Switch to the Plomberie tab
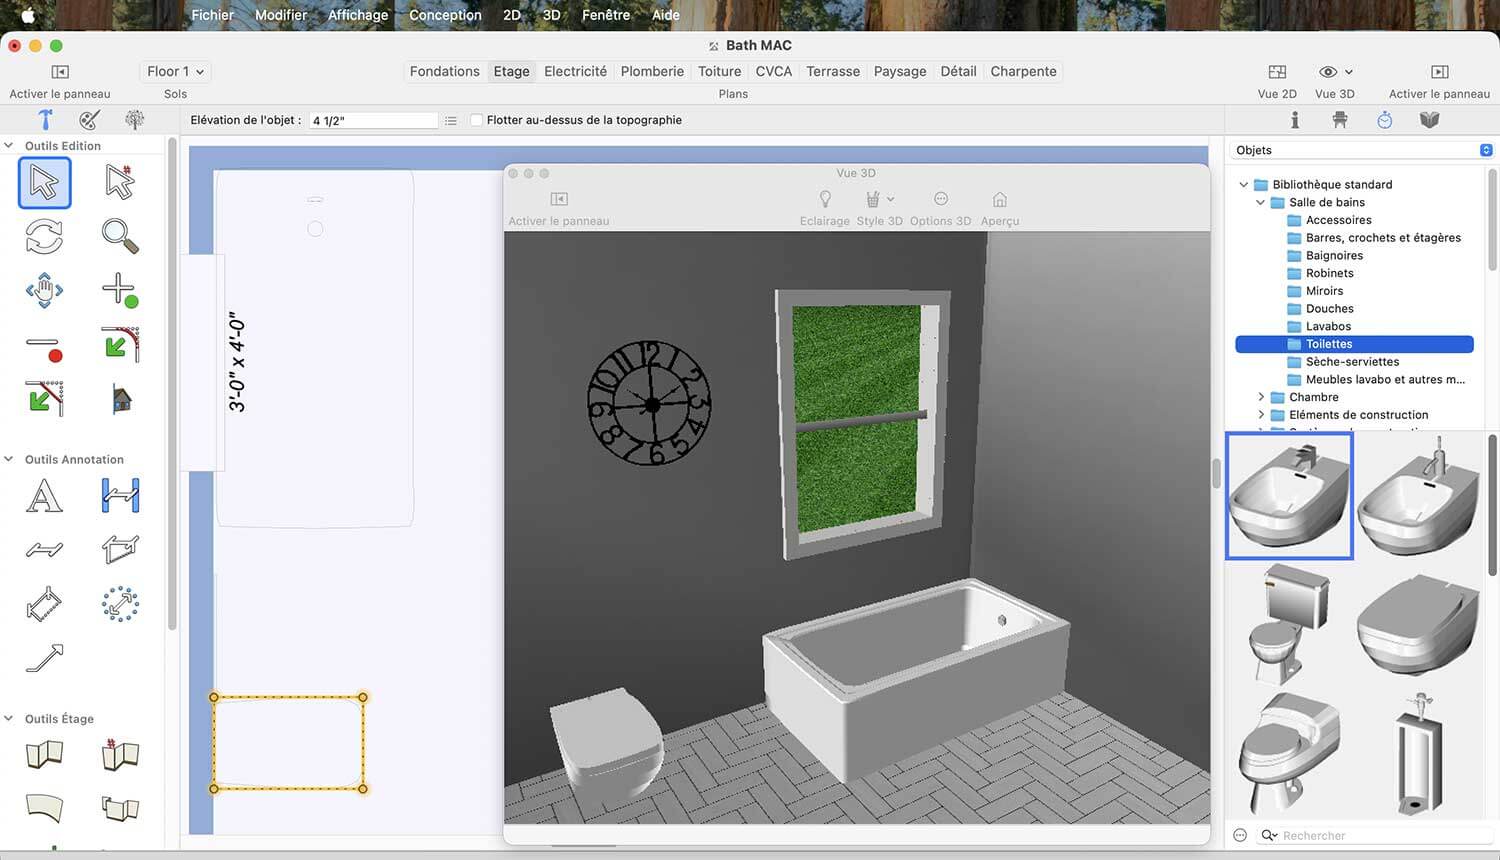This screenshot has width=1500, height=860. (x=652, y=71)
